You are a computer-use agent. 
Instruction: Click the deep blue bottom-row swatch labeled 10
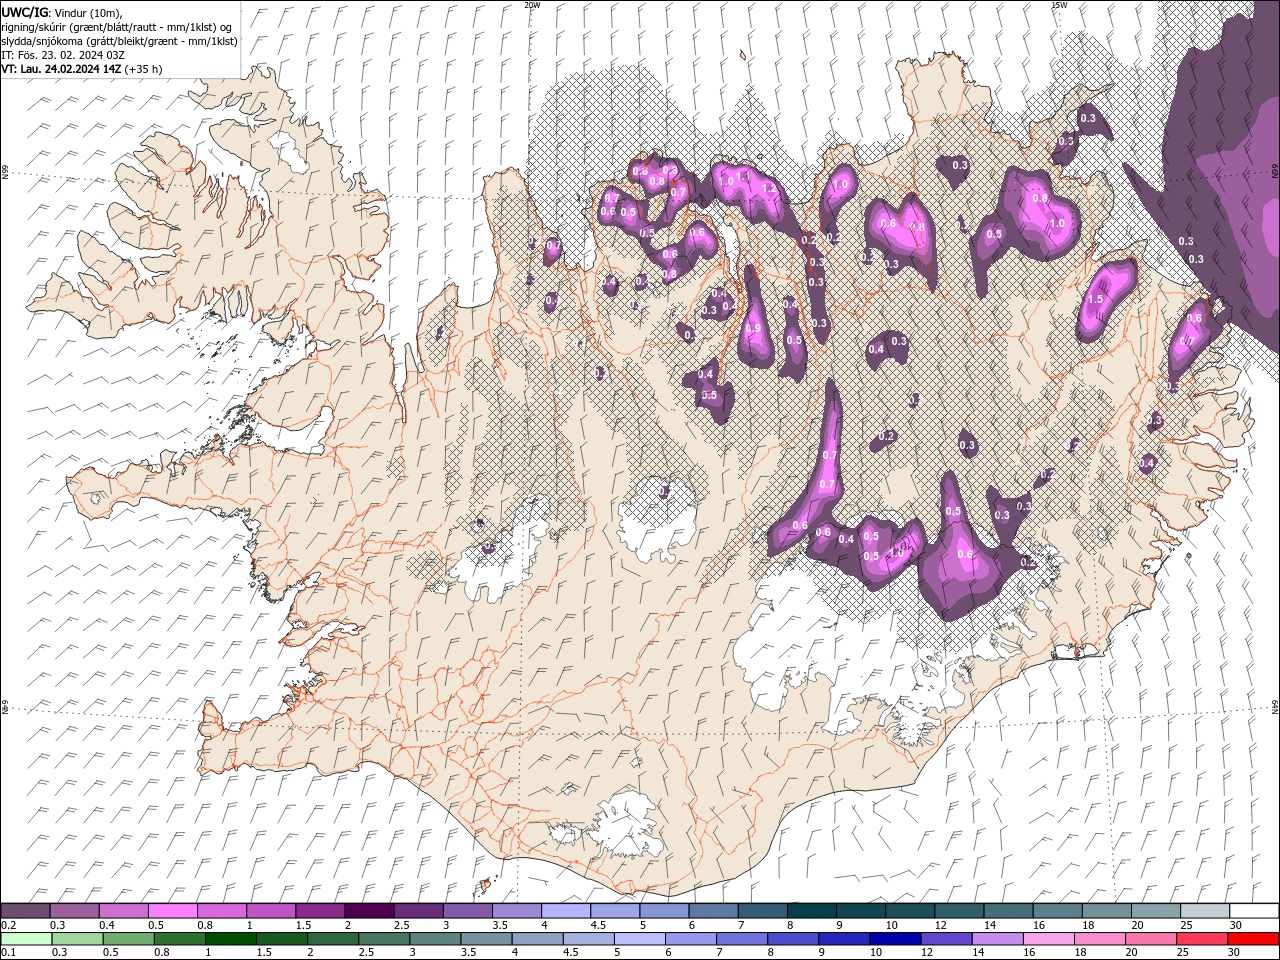click(x=895, y=939)
